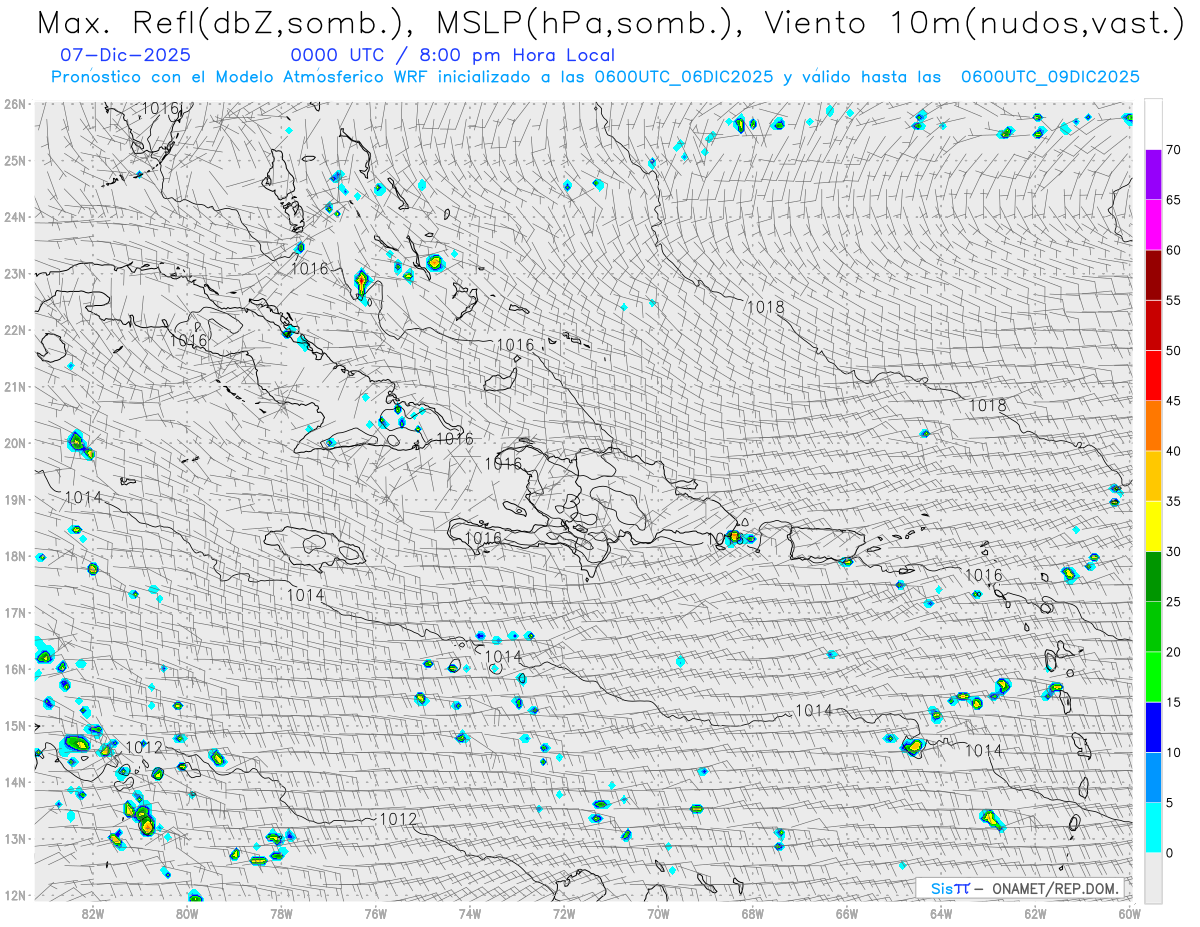Click the '15' value on the colorbar

click(x=1173, y=702)
